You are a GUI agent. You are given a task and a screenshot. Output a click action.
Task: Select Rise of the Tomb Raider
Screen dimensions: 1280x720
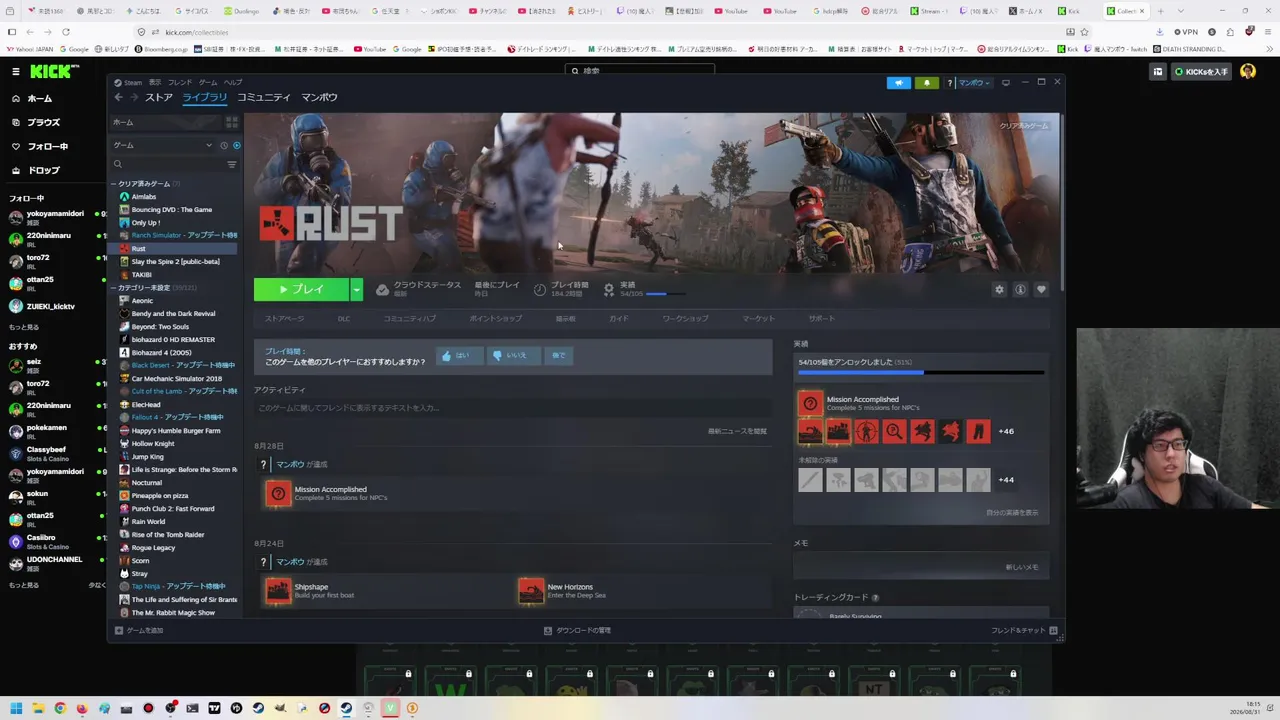click(168, 535)
